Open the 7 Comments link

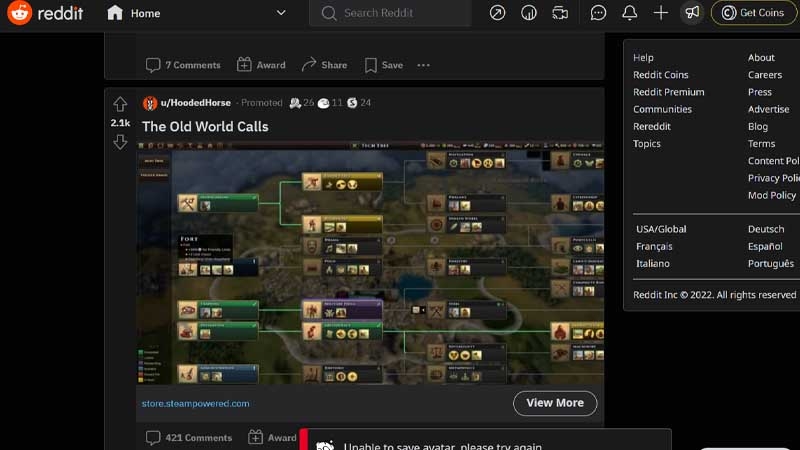pos(183,65)
